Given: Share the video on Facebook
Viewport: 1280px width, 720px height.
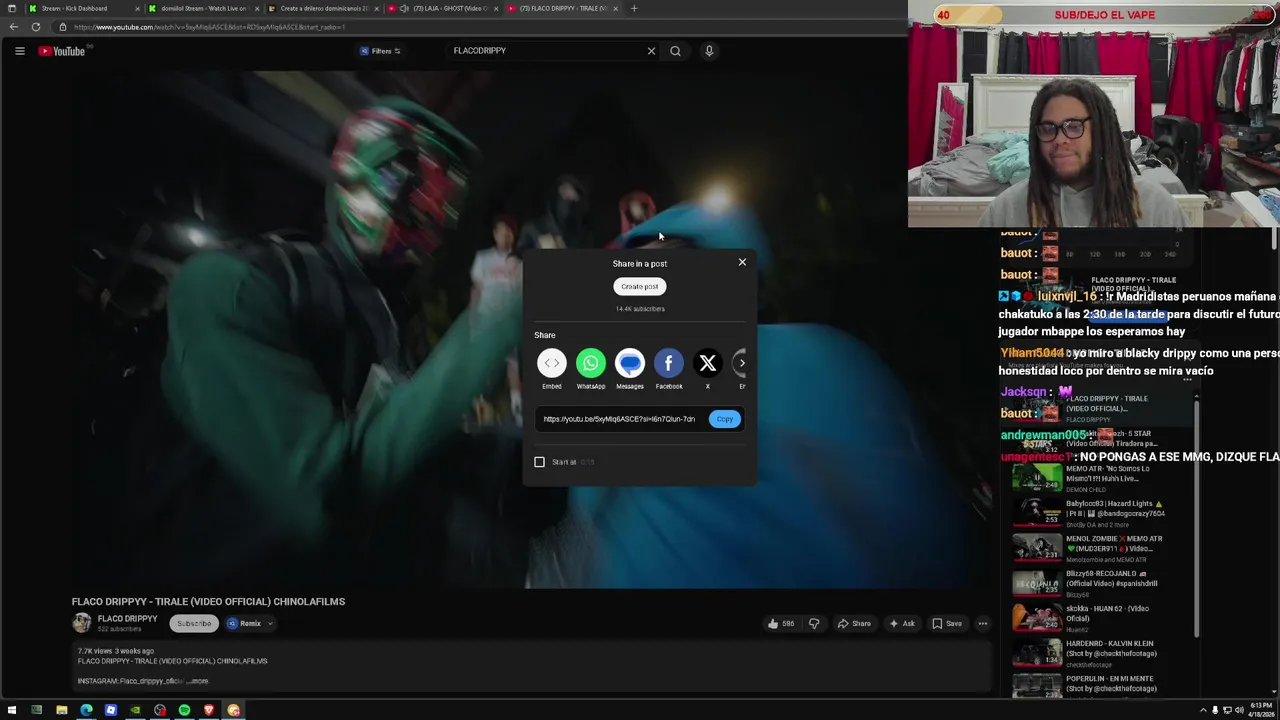Looking at the screenshot, I should point(669,363).
